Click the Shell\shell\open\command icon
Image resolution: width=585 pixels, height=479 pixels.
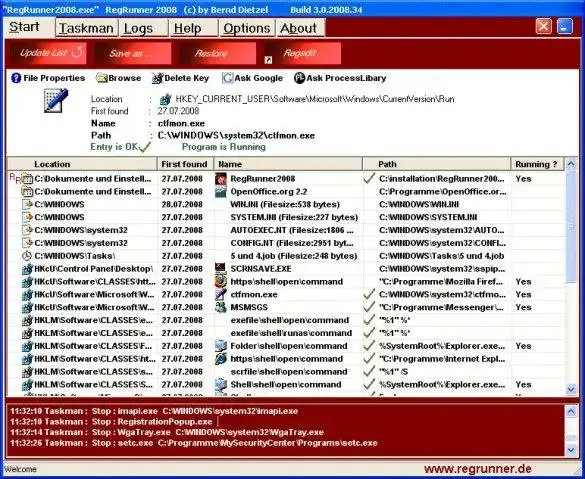pos(221,385)
